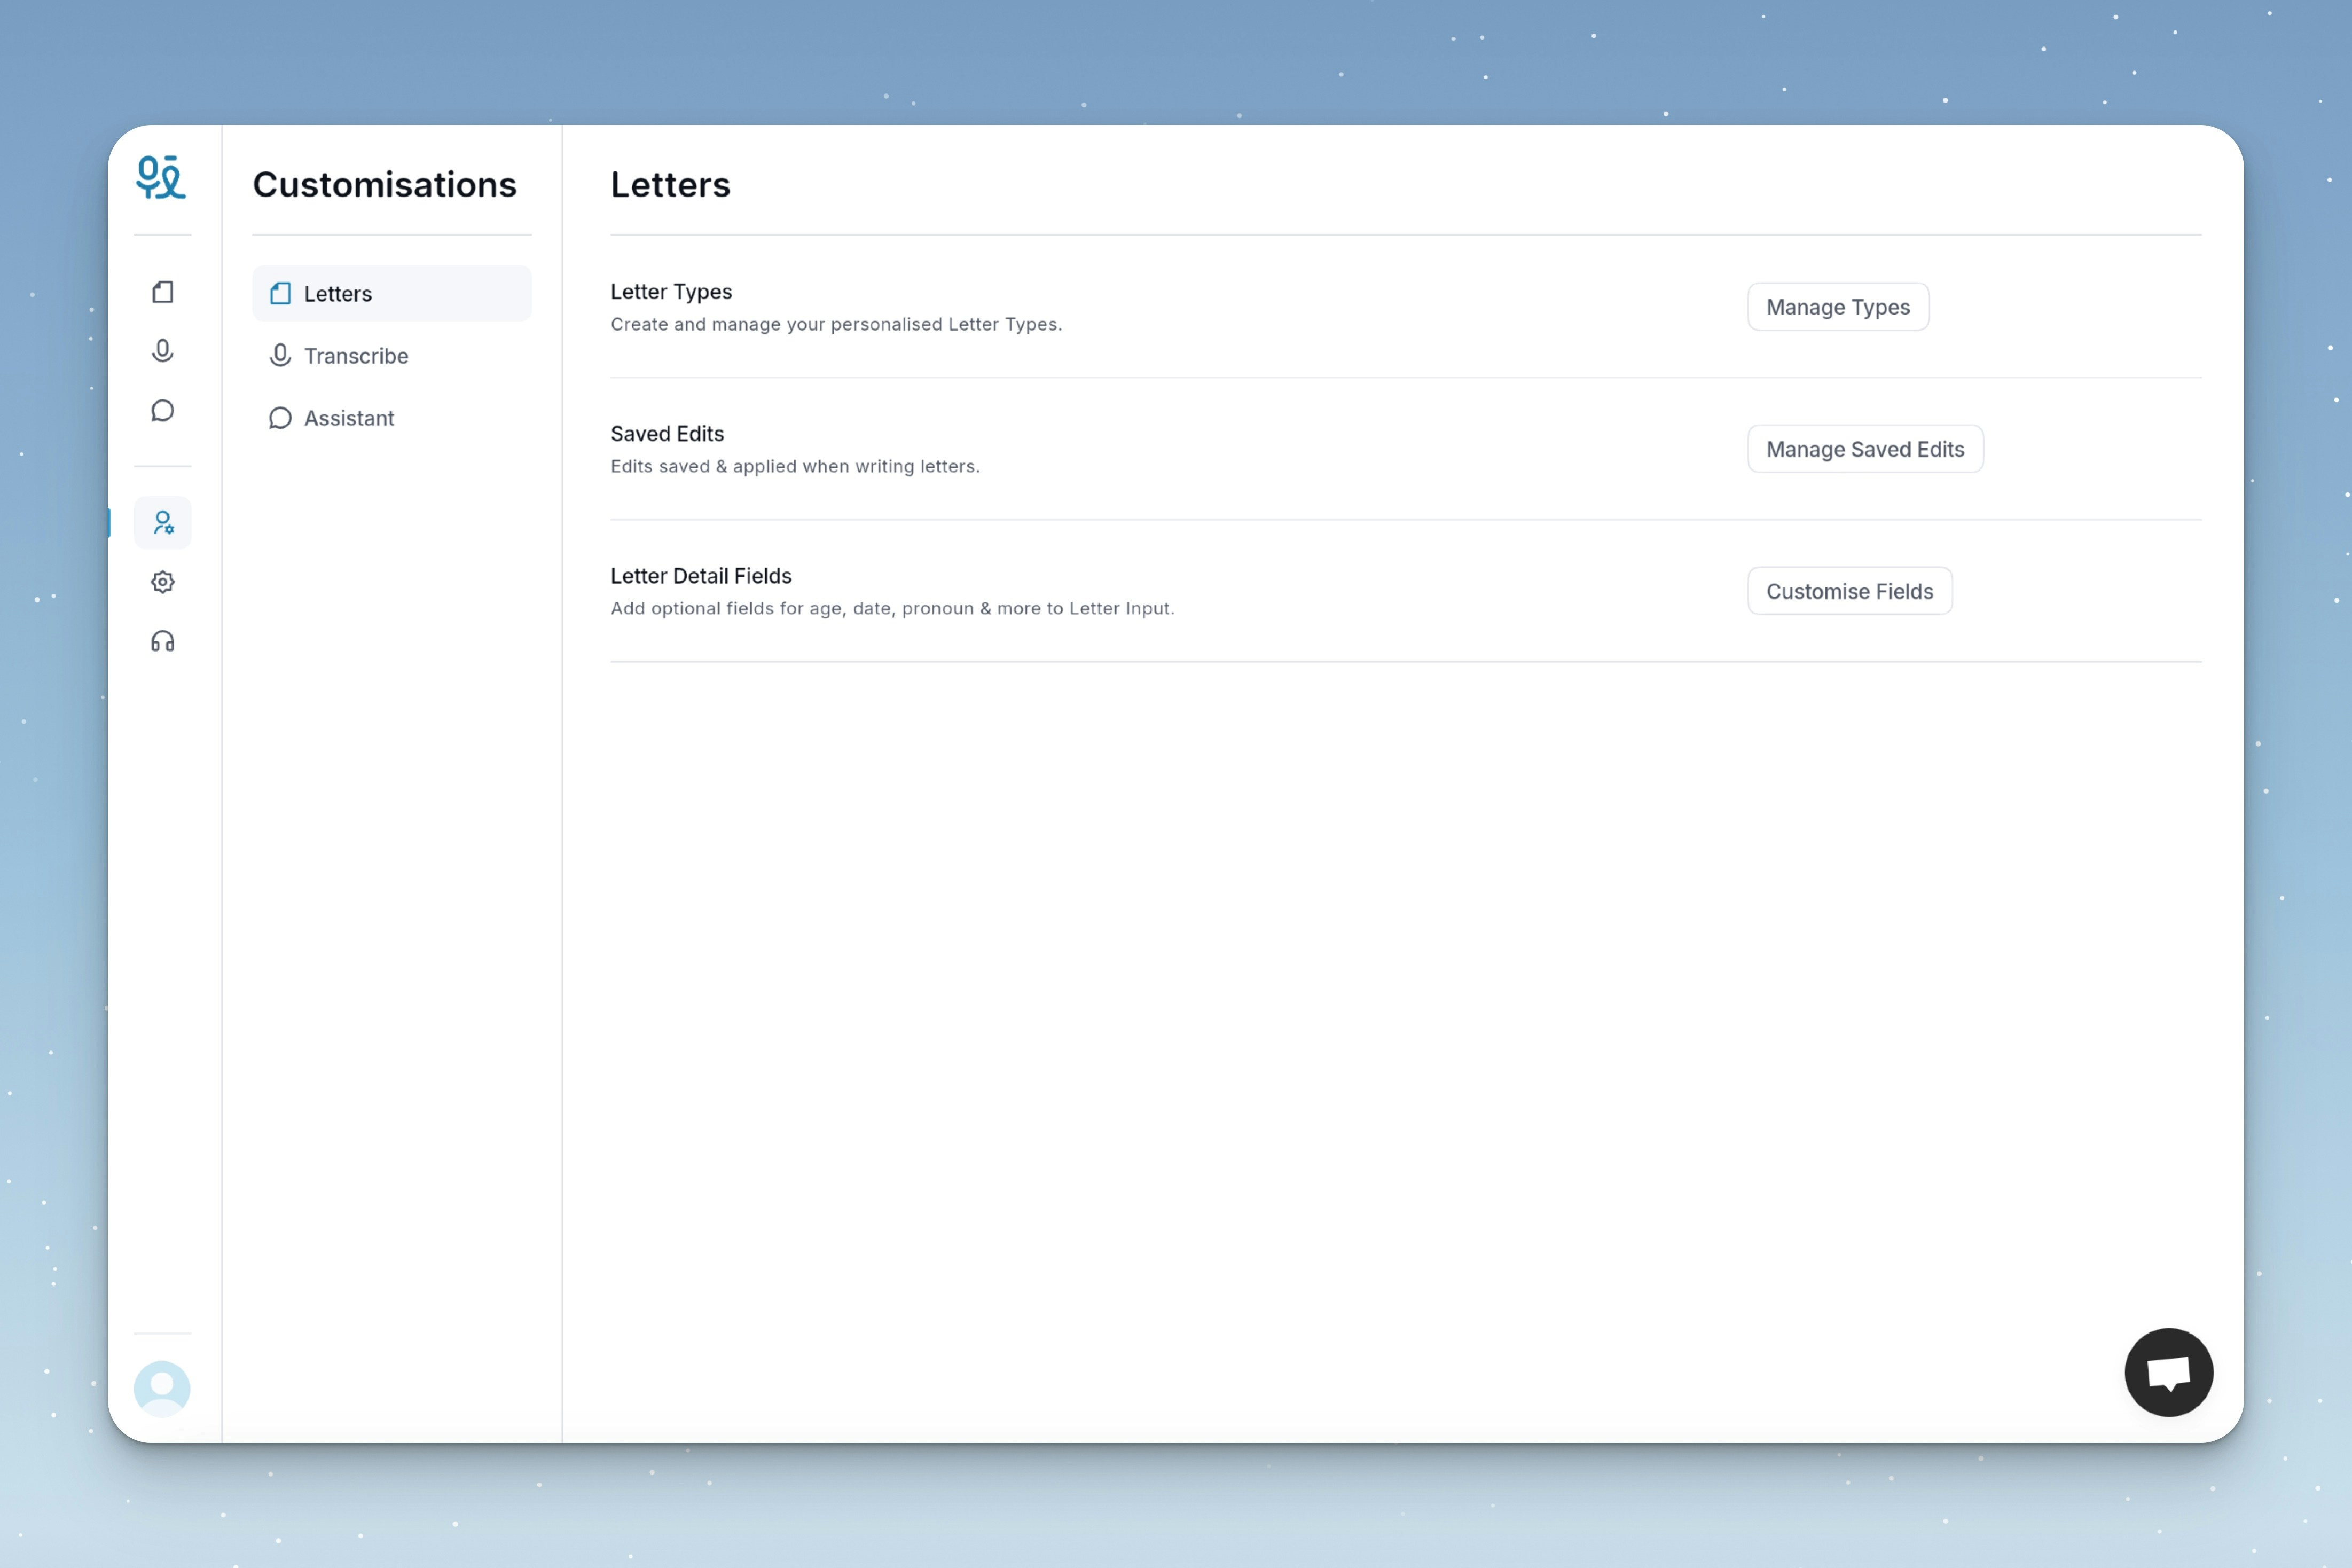Click the Letter Detail Fields section heading

click(701, 576)
